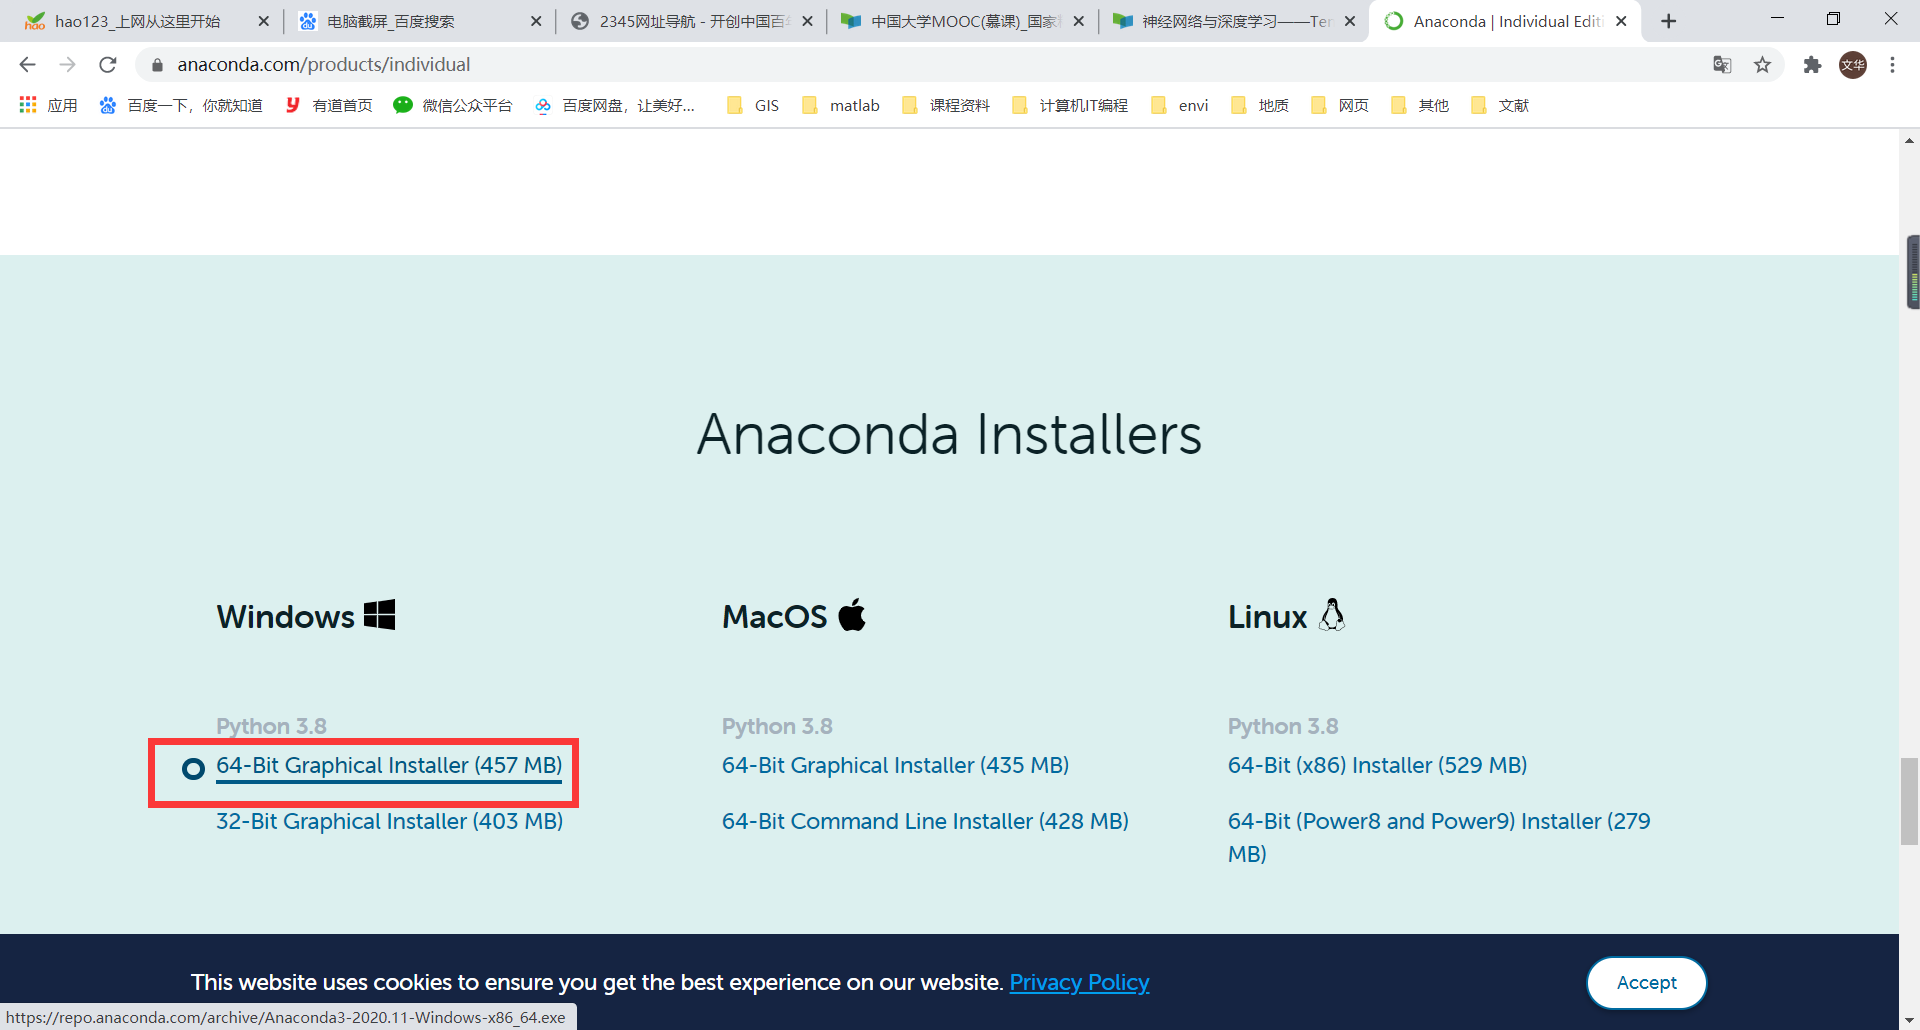Viewport: 1920px width, 1030px height.
Task: Close the 中国大学MOOC tab
Action: [x=1079, y=21]
